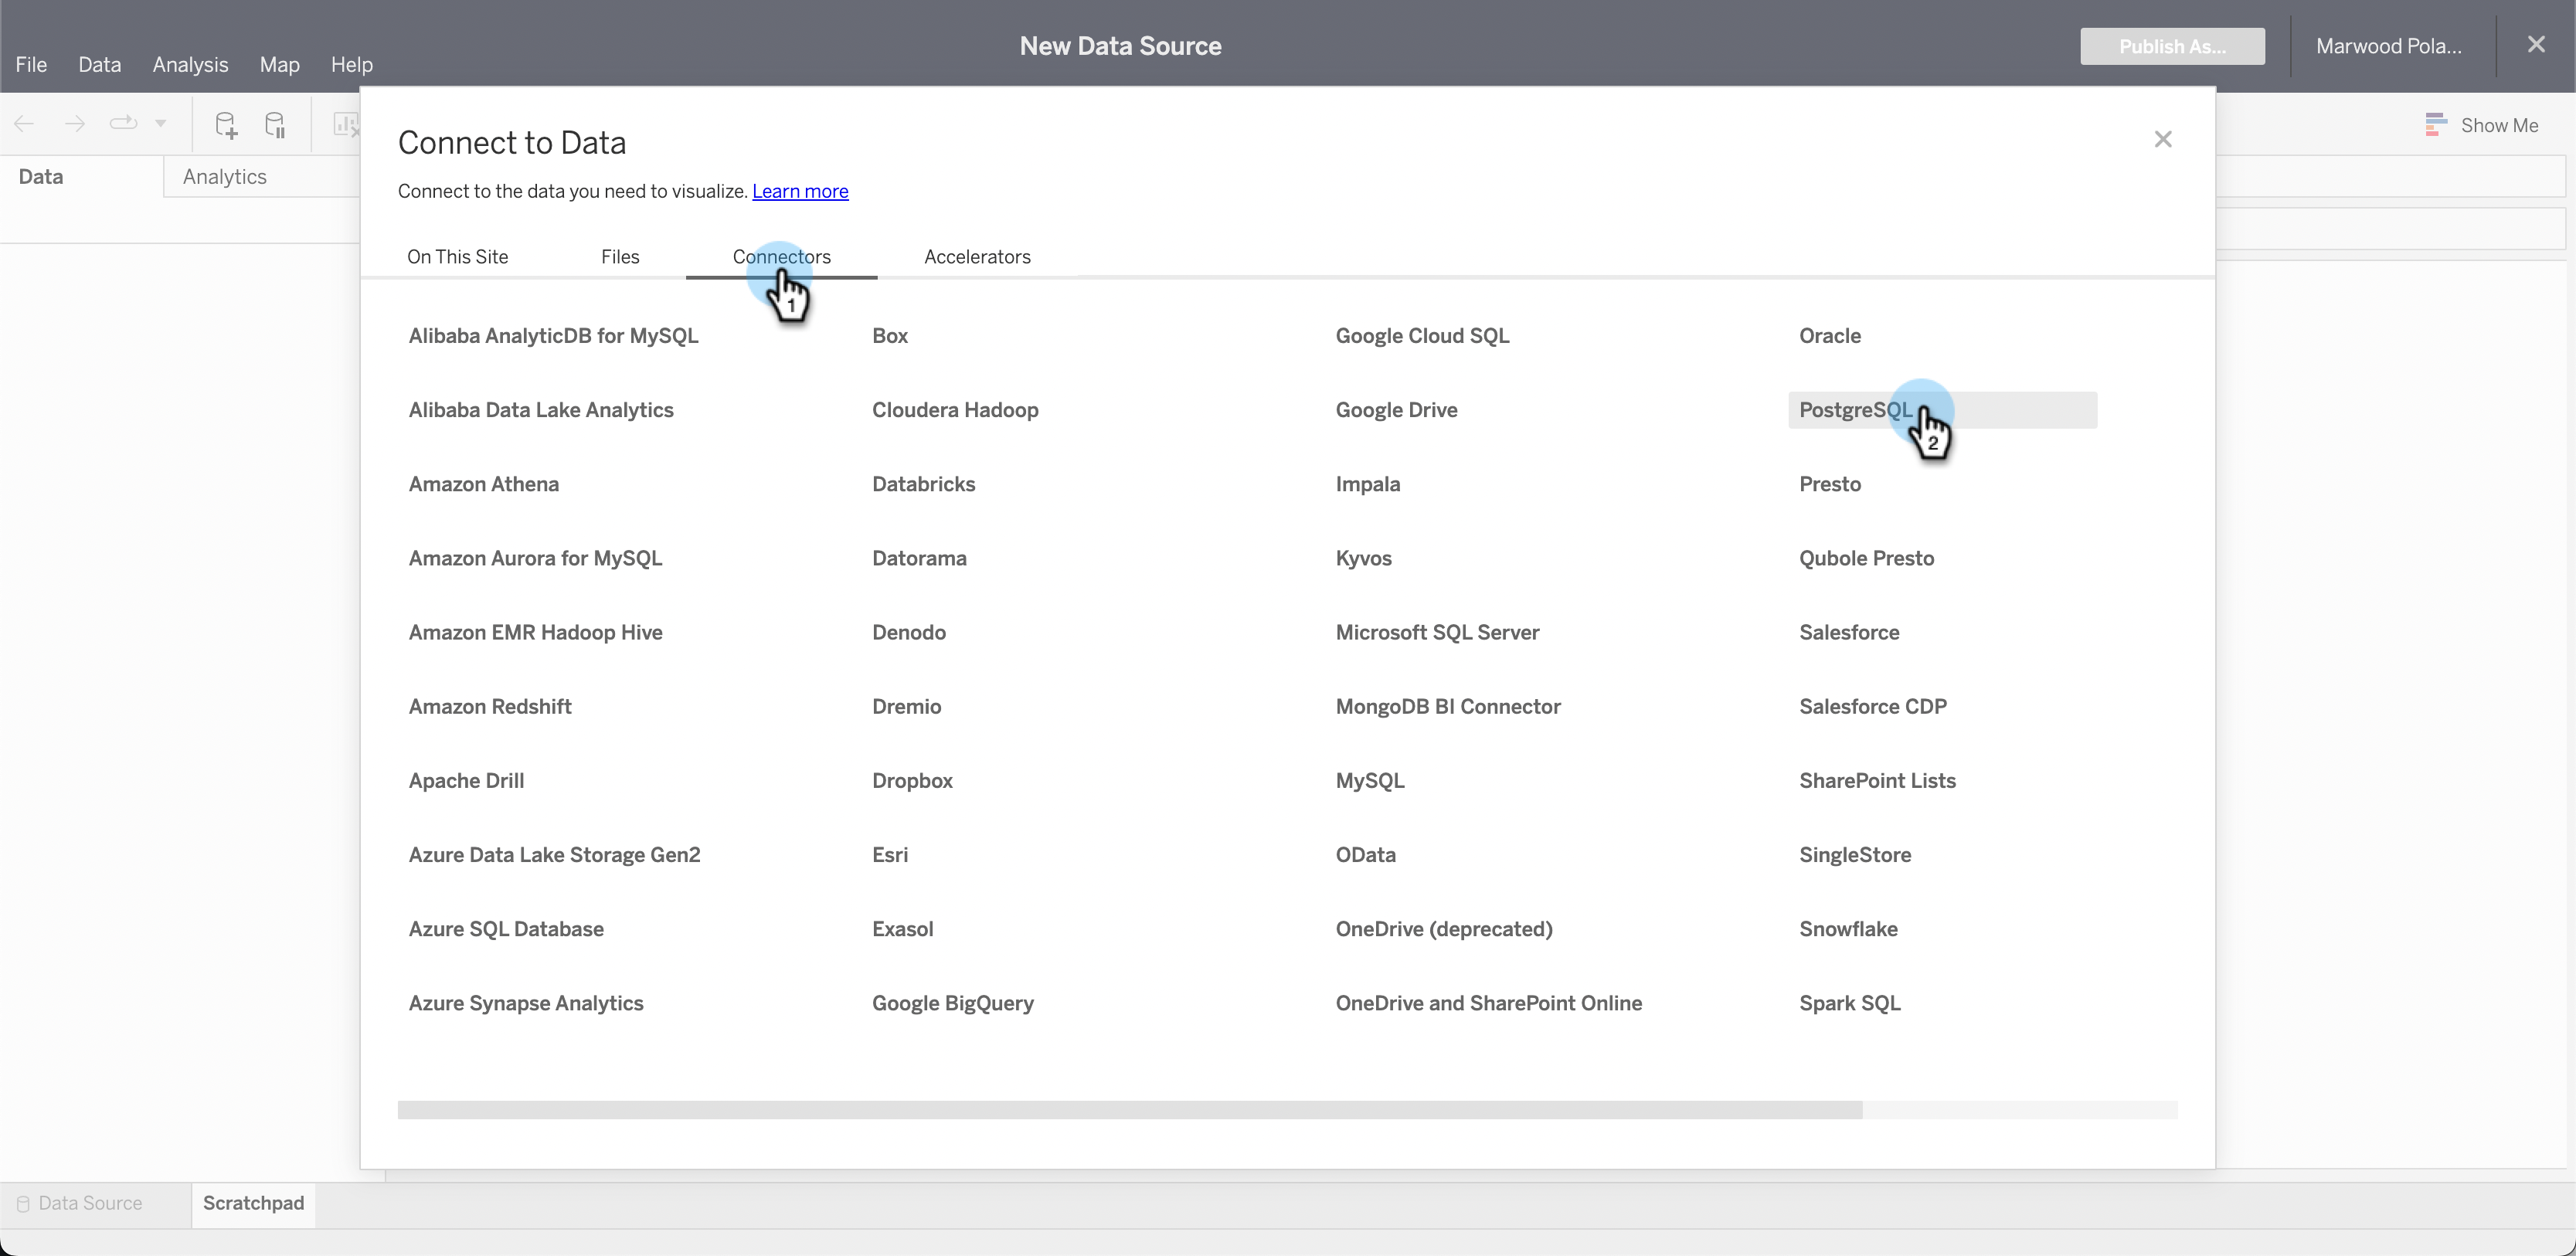Open the Replay dropdown arrow in toolbar
The image size is (2576, 1256).
pyautogui.click(x=160, y=124)
